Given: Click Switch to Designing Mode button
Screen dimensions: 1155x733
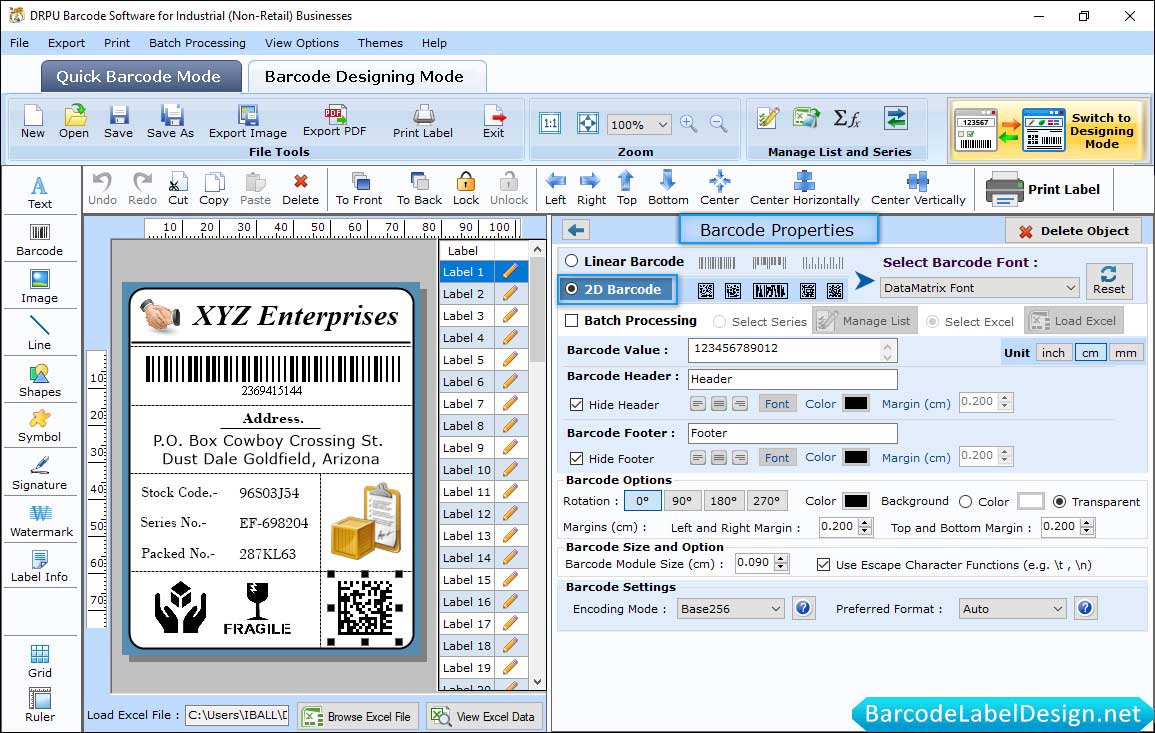Looking at the screenshot, I should click(1048, 130).
